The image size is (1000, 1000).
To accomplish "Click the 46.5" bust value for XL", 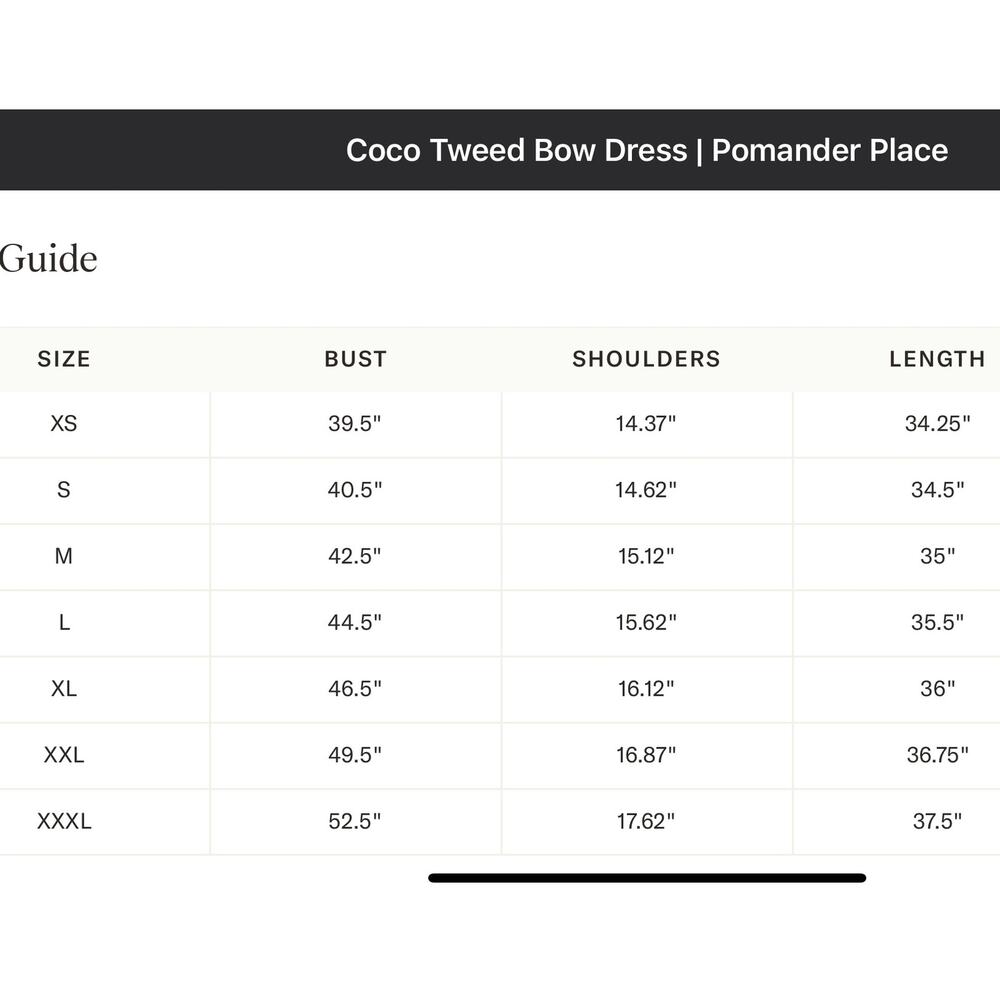I will click(355, 689).
